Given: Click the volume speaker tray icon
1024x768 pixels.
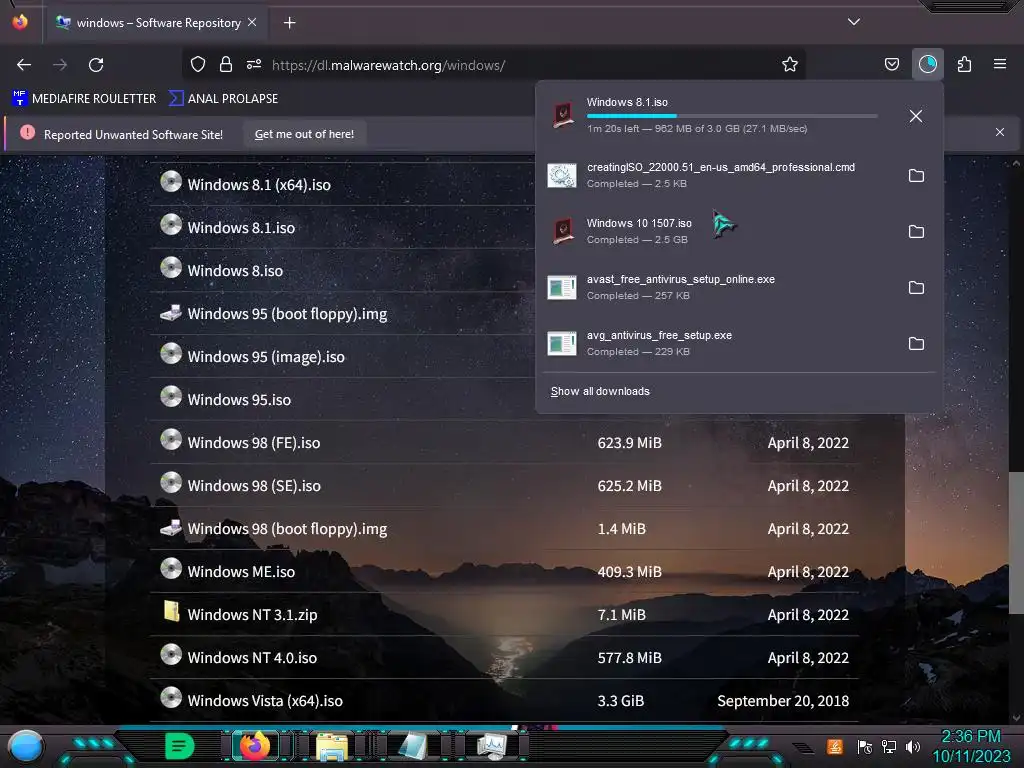Looking at the screenshot, I should click(x=913, y=746).
